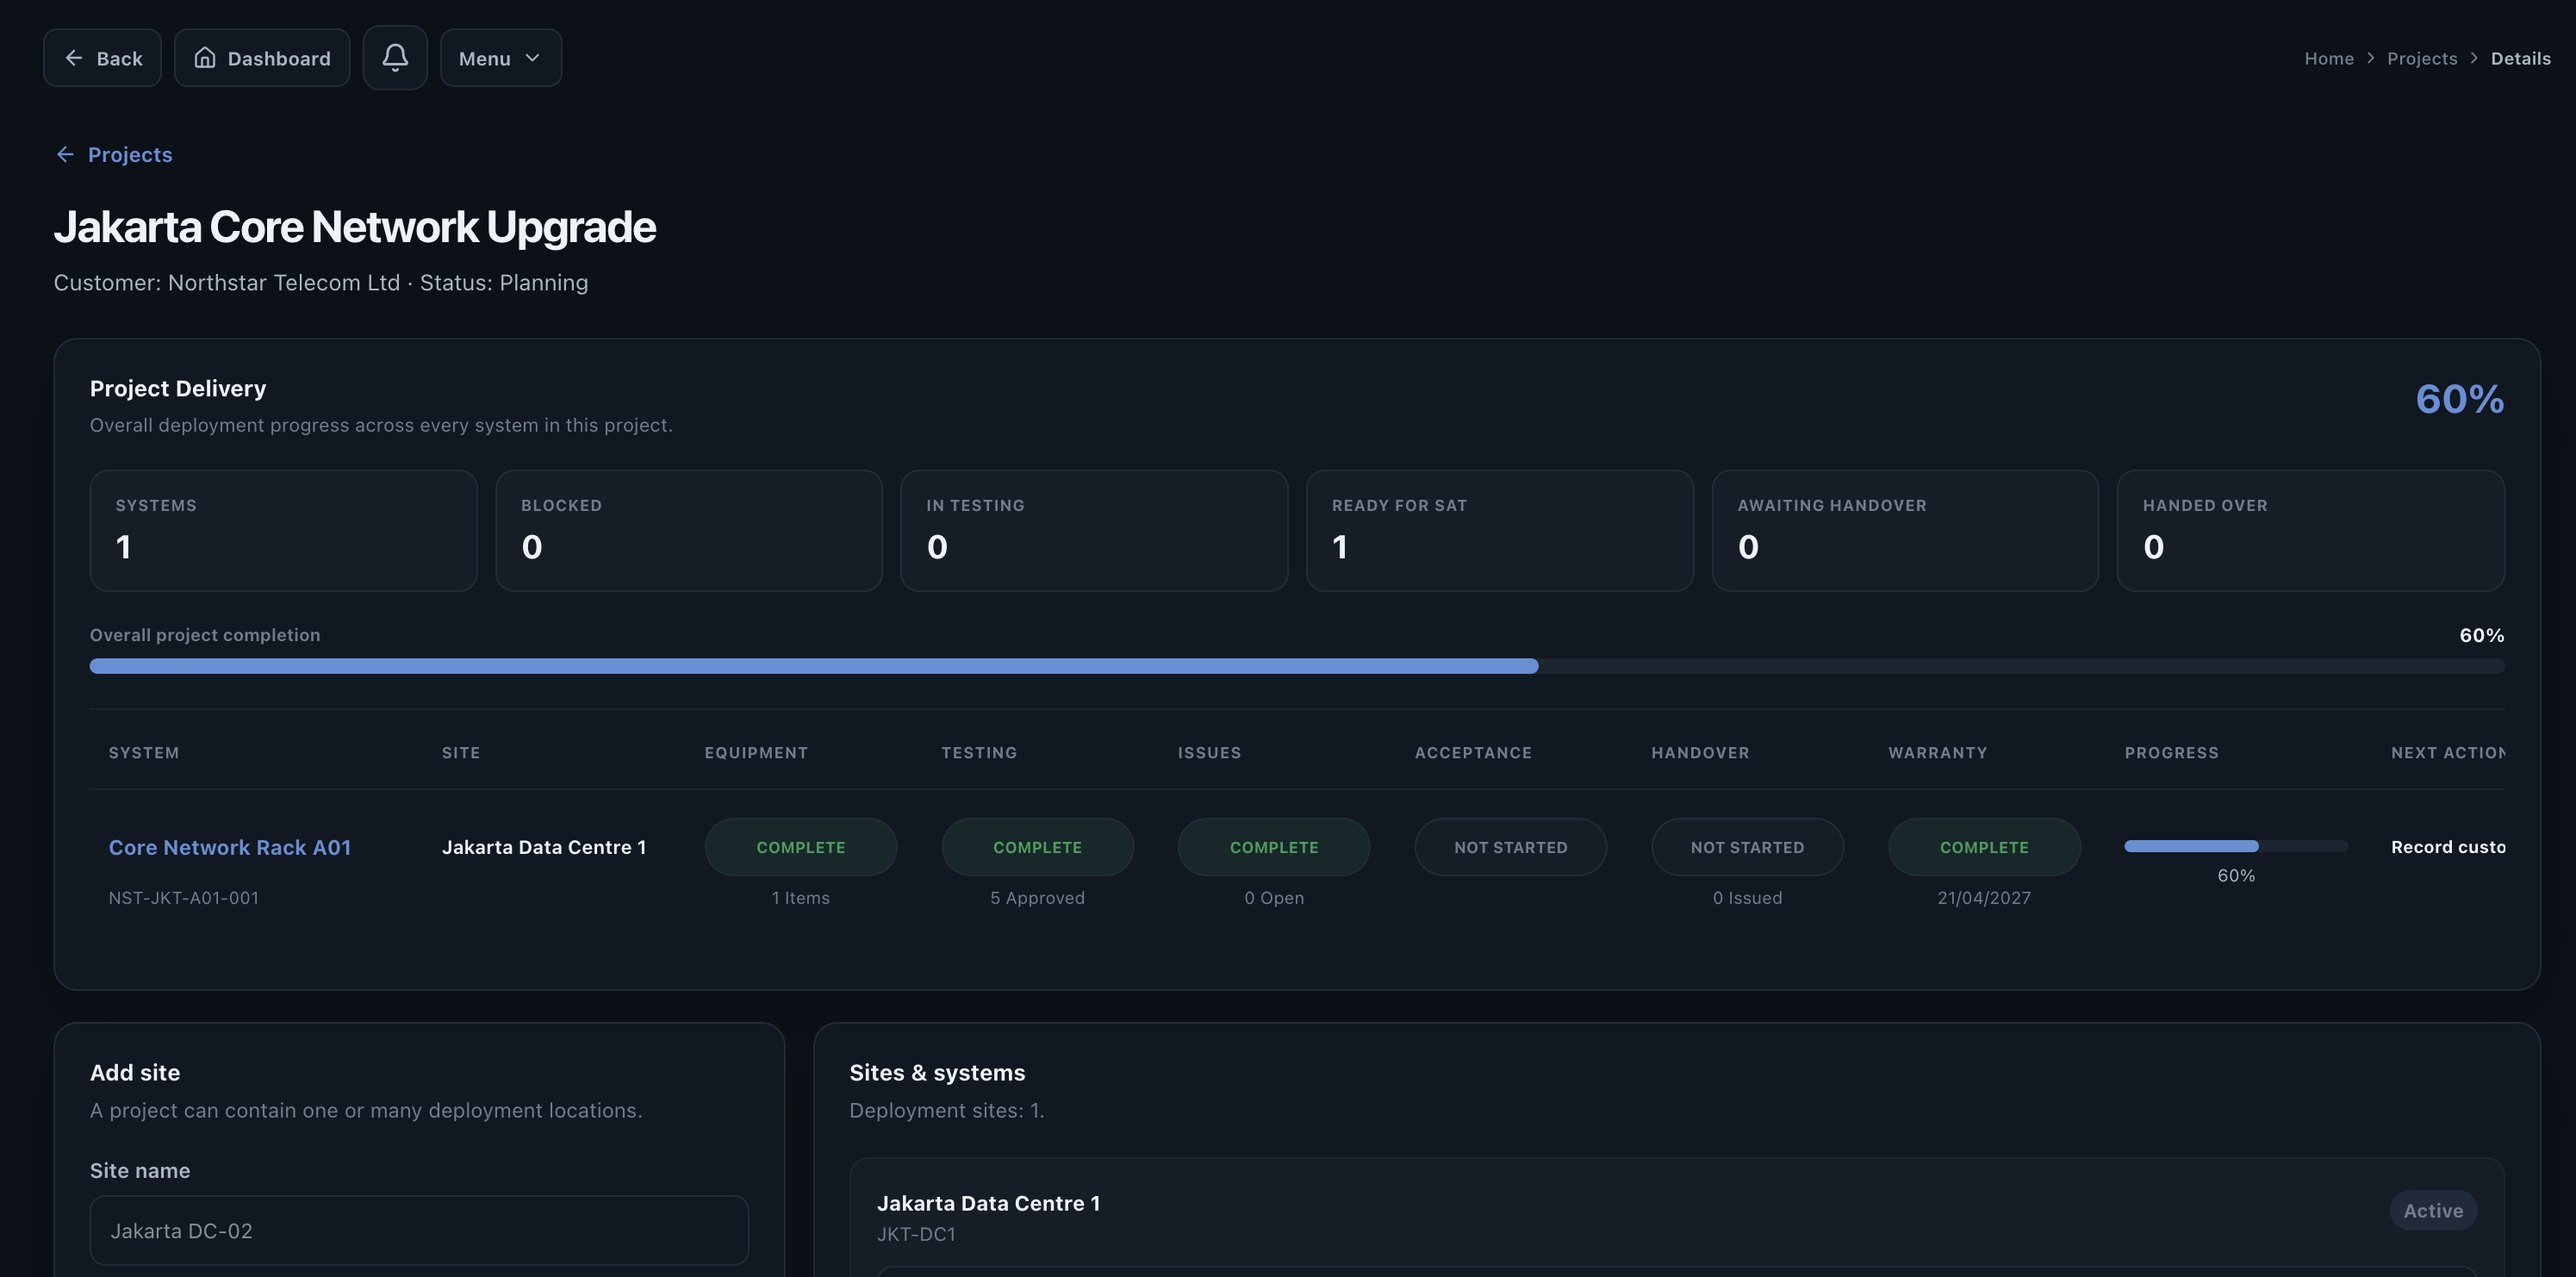Click the warranty date 21/04/2027
This screenshot has width=2576, height=1277.
[x=1984, y=898]
